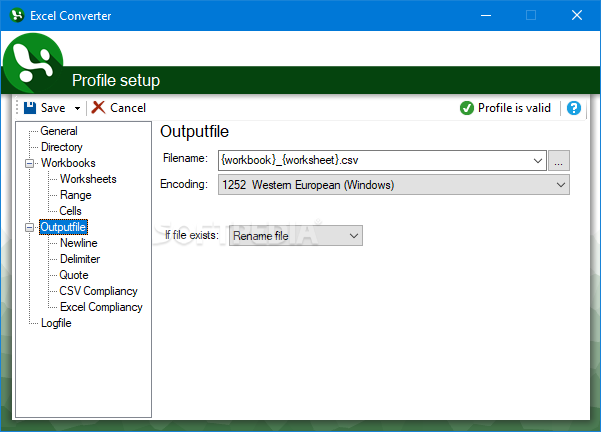The height and width of the screenshot is (432, 601).
Task: Click the green Profile is valid checkmark
Action: [466, 108]
